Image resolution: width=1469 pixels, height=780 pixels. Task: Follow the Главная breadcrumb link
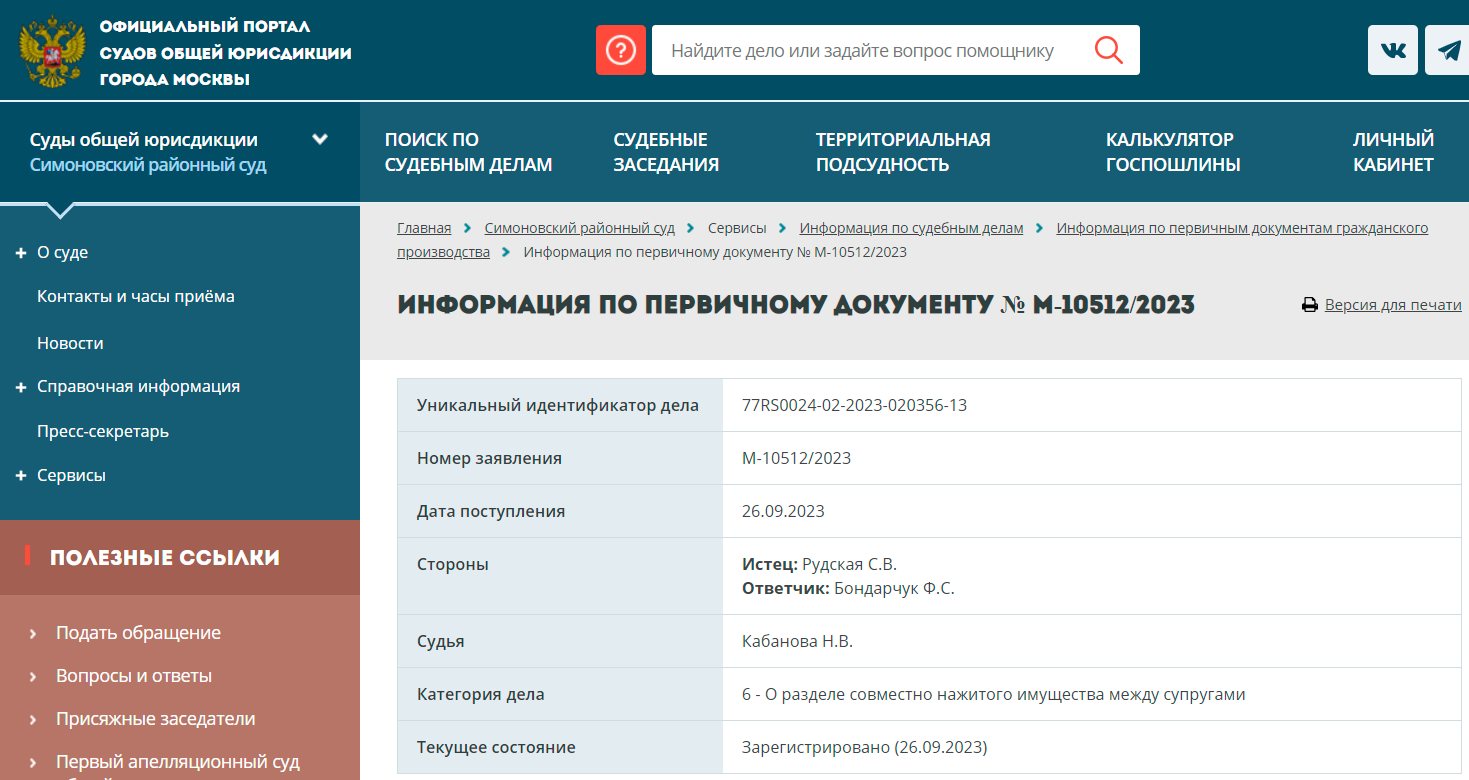click(424, 228)
